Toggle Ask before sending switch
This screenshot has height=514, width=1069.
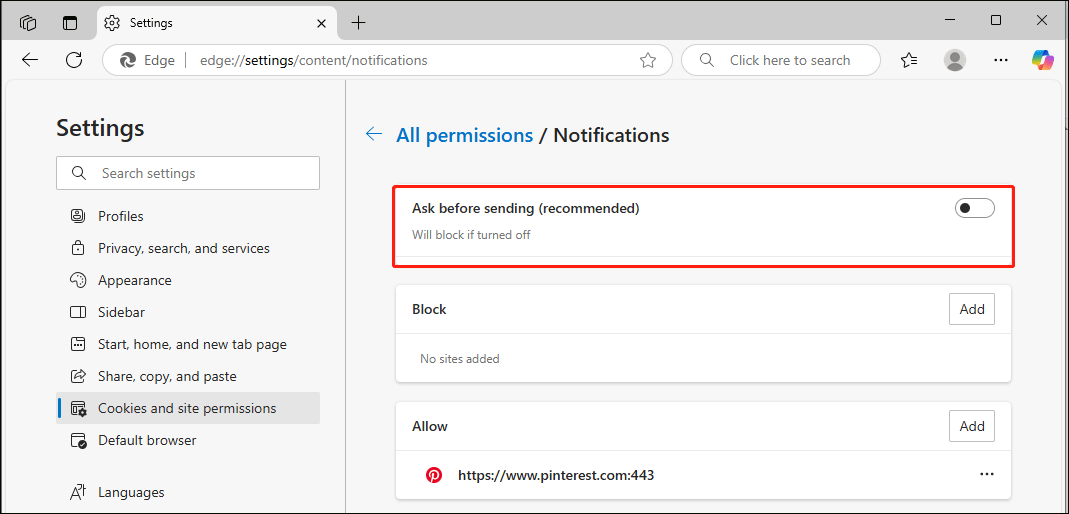[974, 208]
